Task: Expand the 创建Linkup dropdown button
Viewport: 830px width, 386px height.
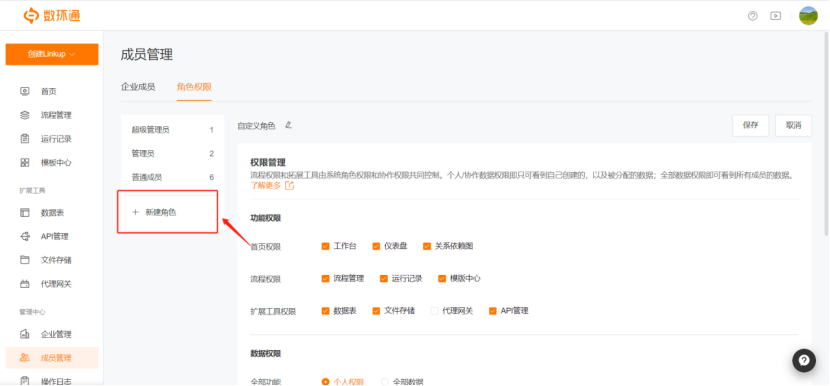Action: click(52, 55)
